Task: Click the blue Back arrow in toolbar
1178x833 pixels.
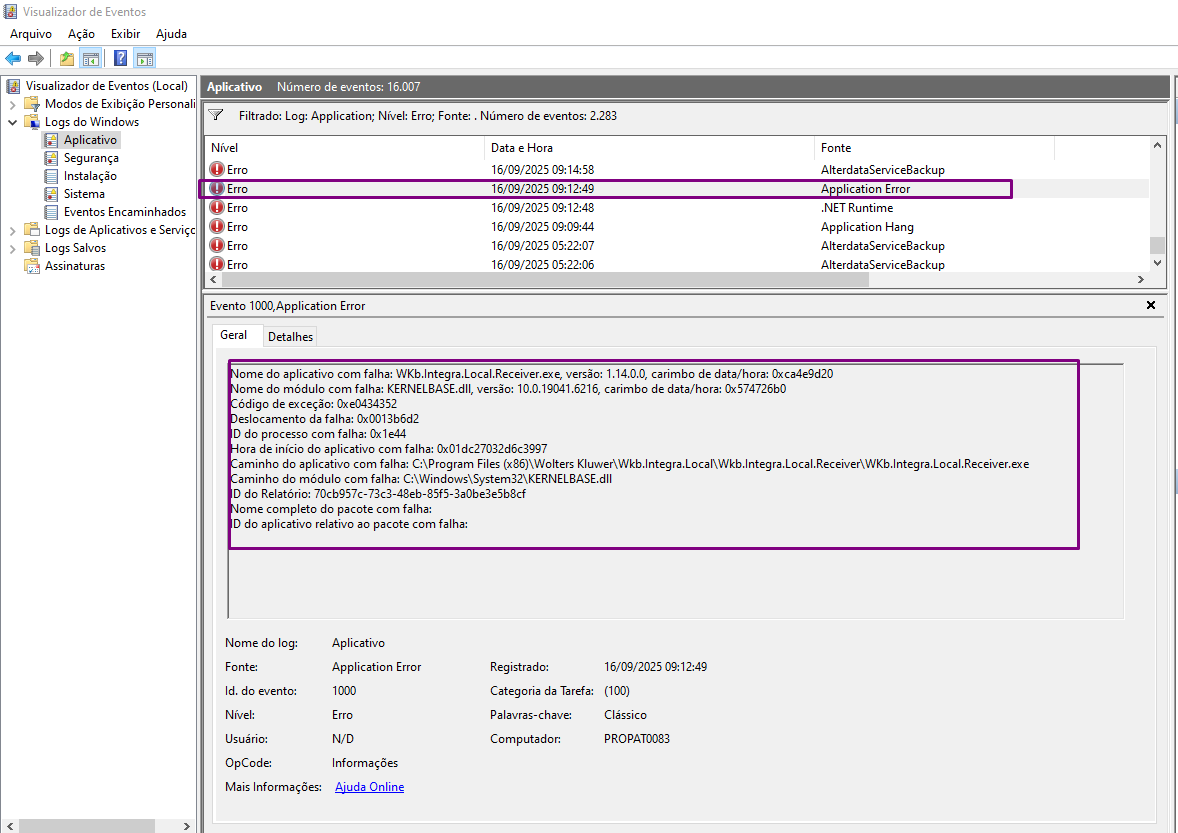Action: click(13, 58)
